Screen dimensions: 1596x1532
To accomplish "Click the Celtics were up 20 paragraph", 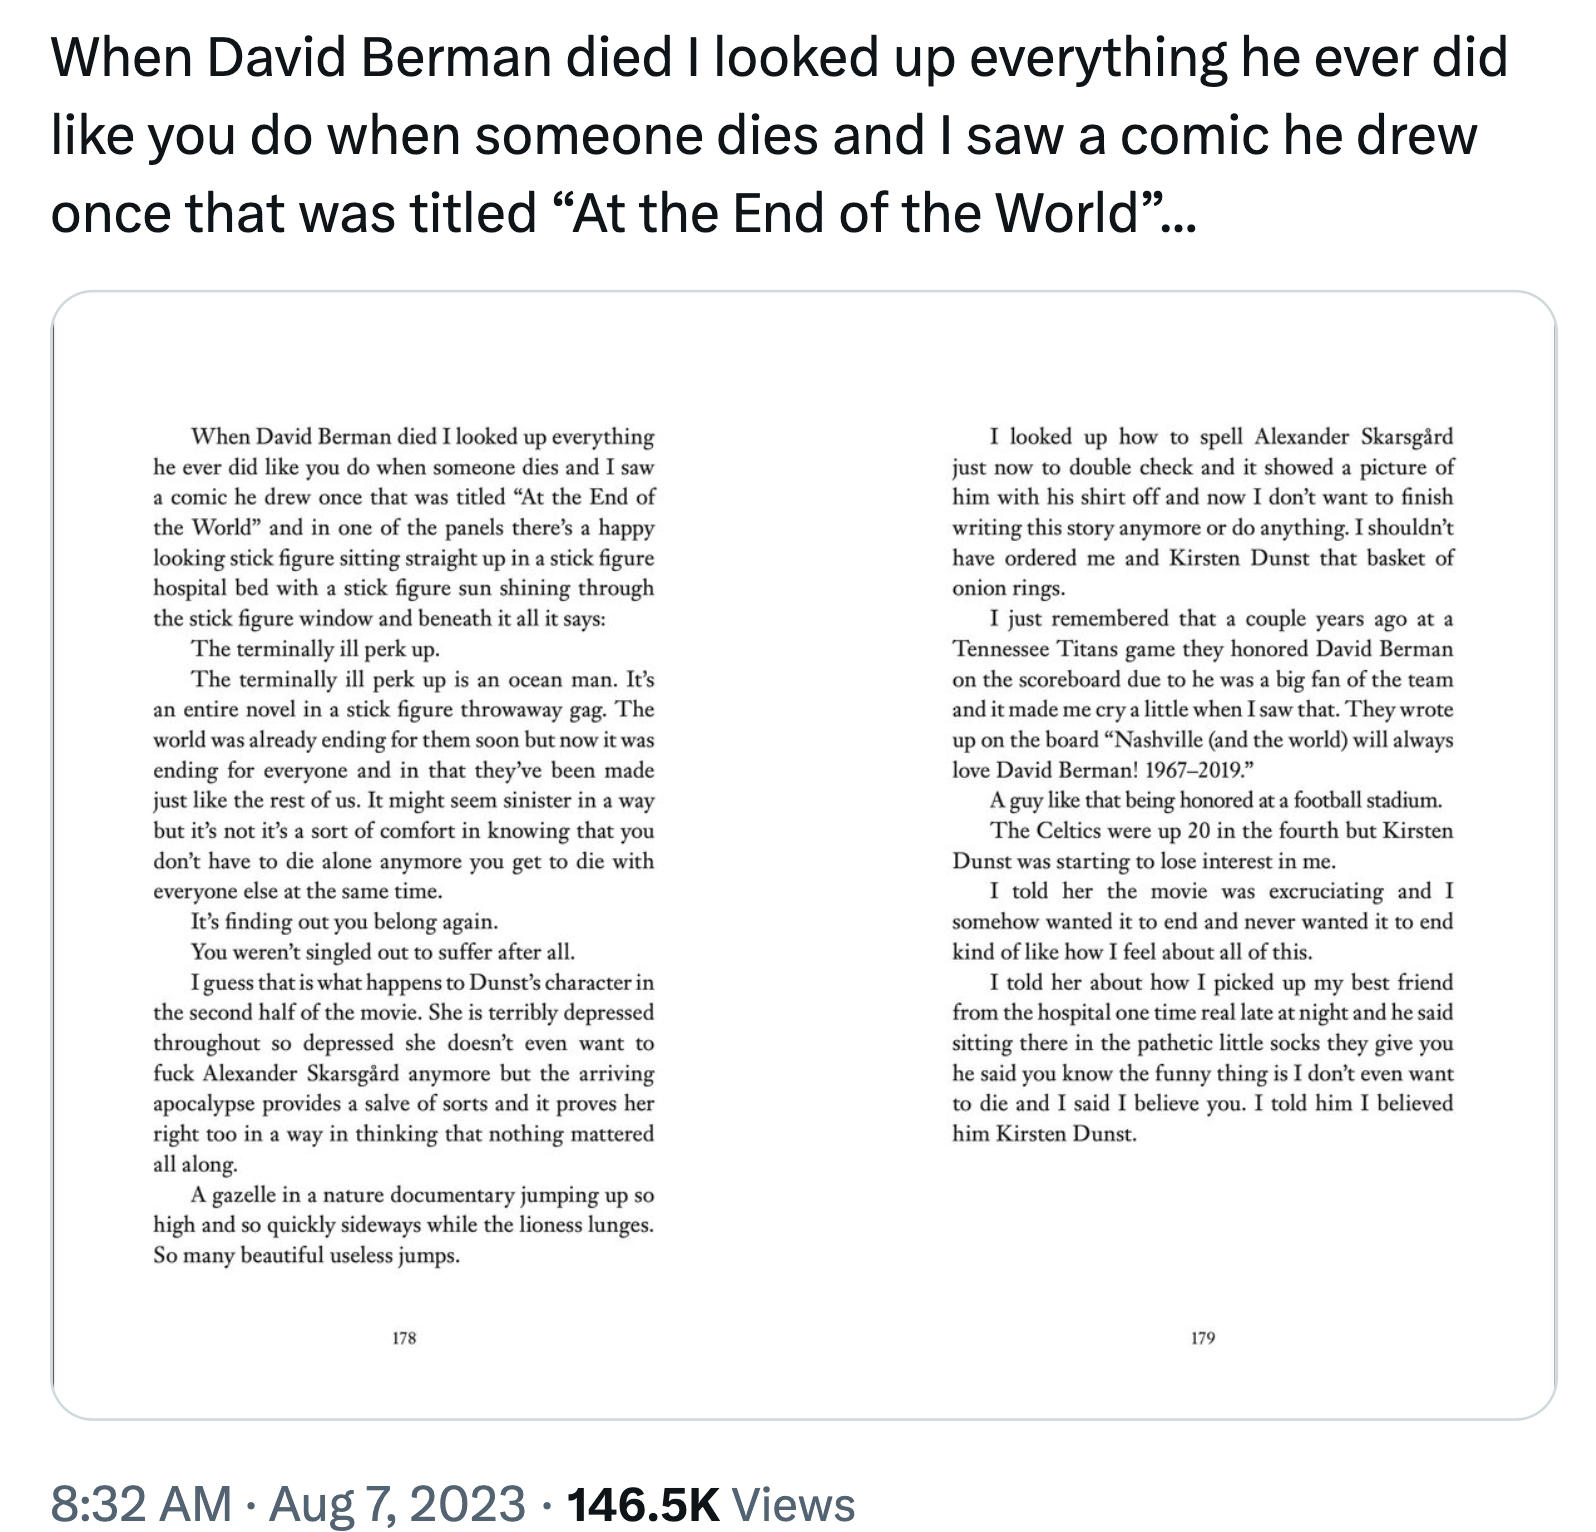I will 1203,846.
